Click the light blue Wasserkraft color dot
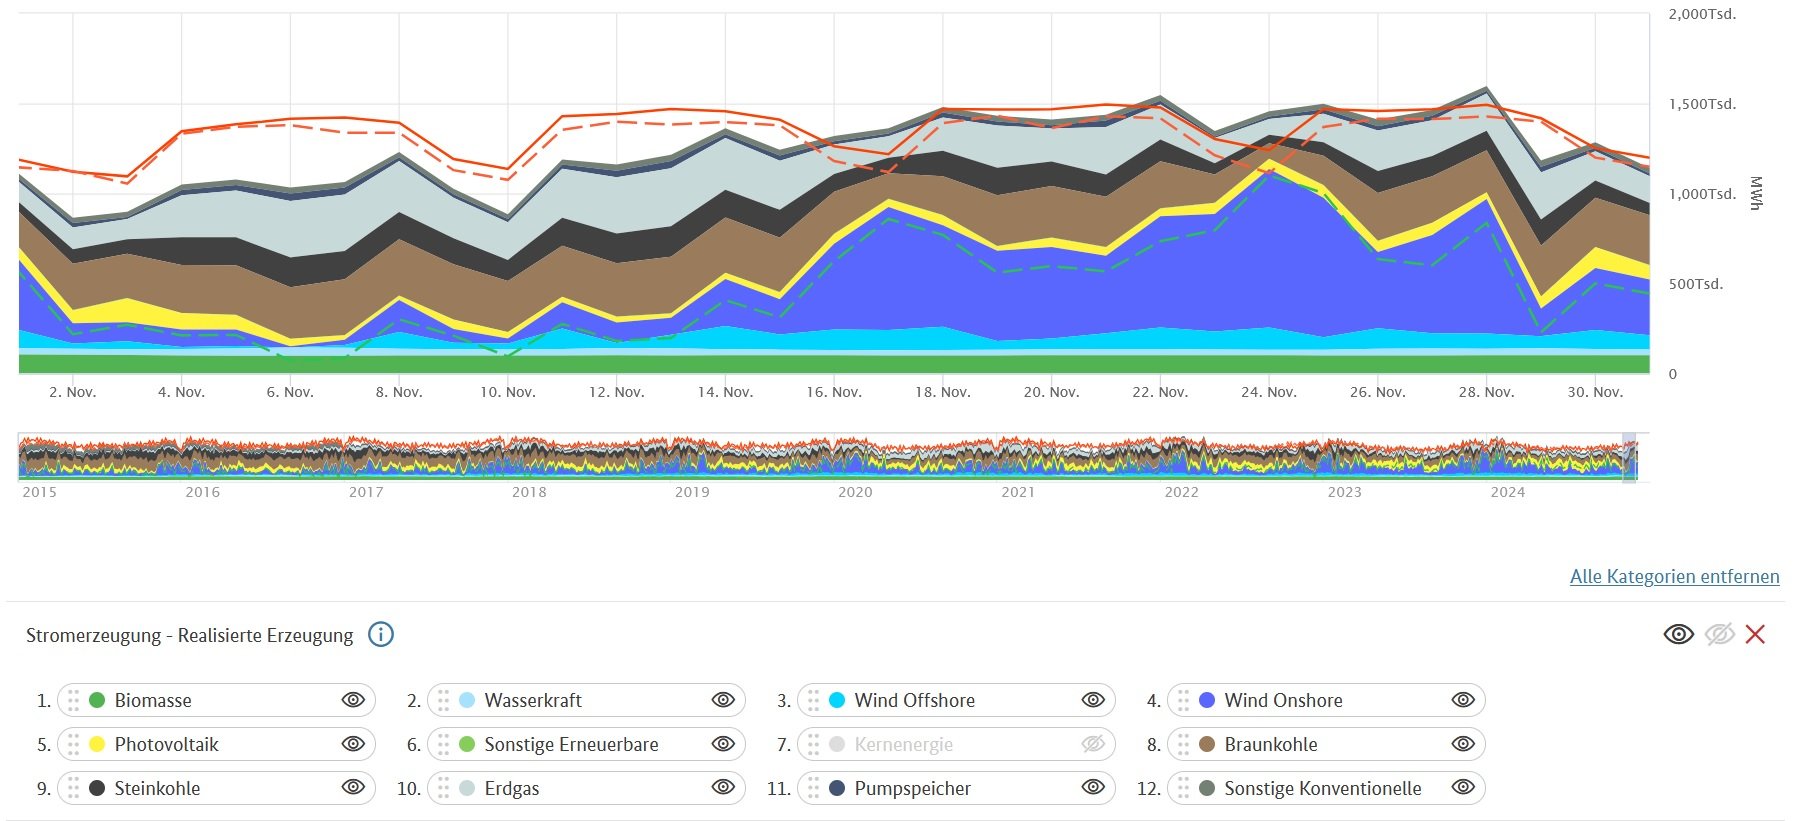The image size is (1796, 821). pyautogui.click(x=467, y=700)
